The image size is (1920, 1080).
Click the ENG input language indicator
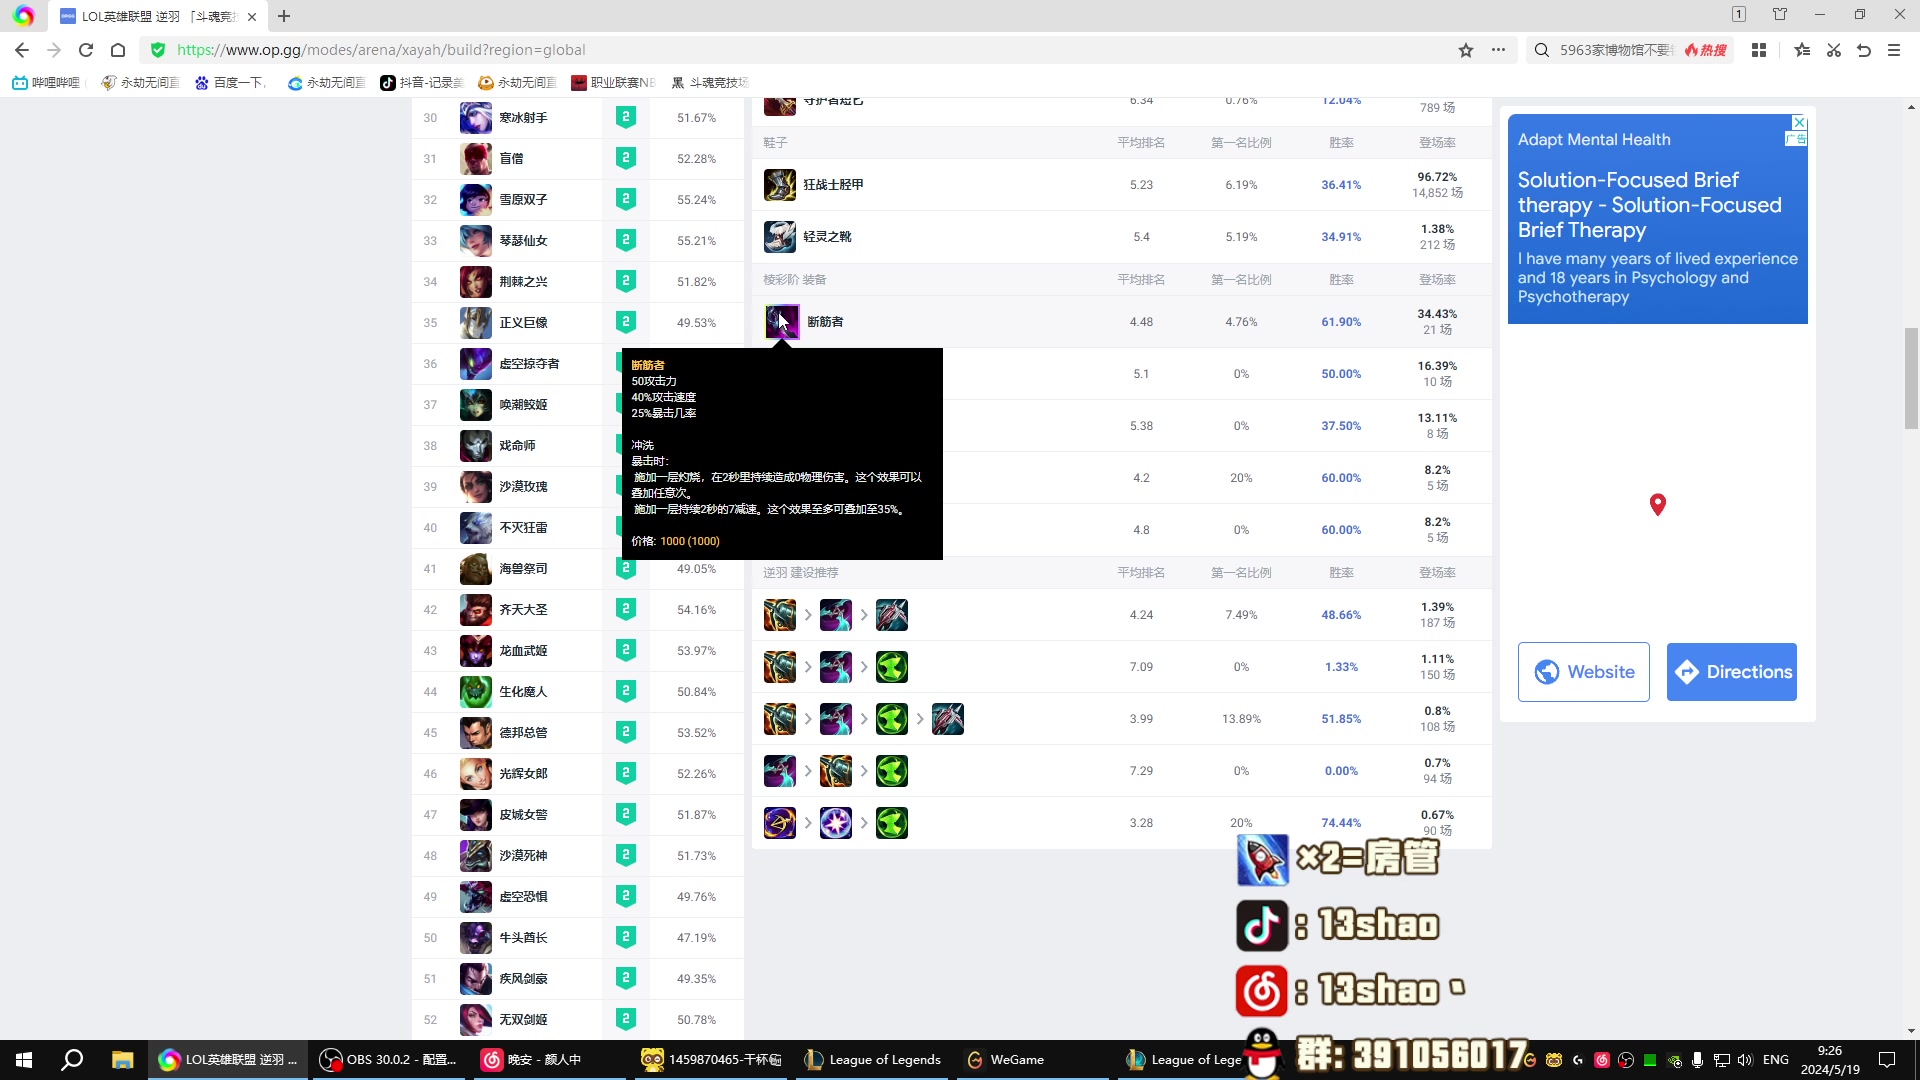(1776, 1060)
